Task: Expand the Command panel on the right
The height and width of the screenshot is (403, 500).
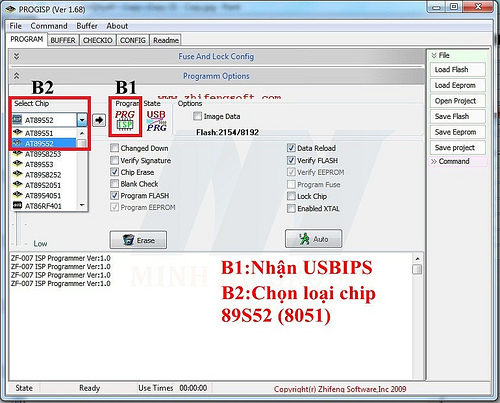Action: tap(434, 161)
